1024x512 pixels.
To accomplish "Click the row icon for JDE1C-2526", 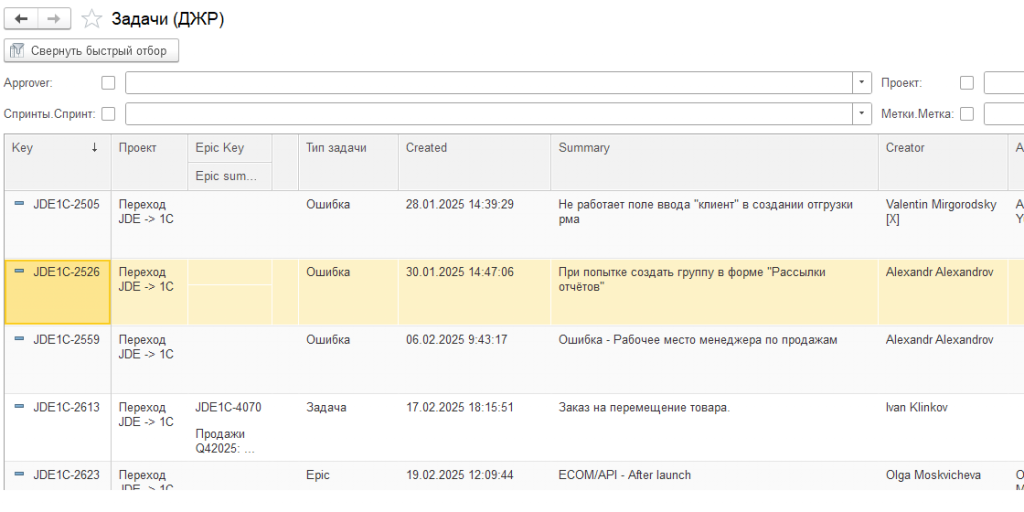I will coord(19,271).
